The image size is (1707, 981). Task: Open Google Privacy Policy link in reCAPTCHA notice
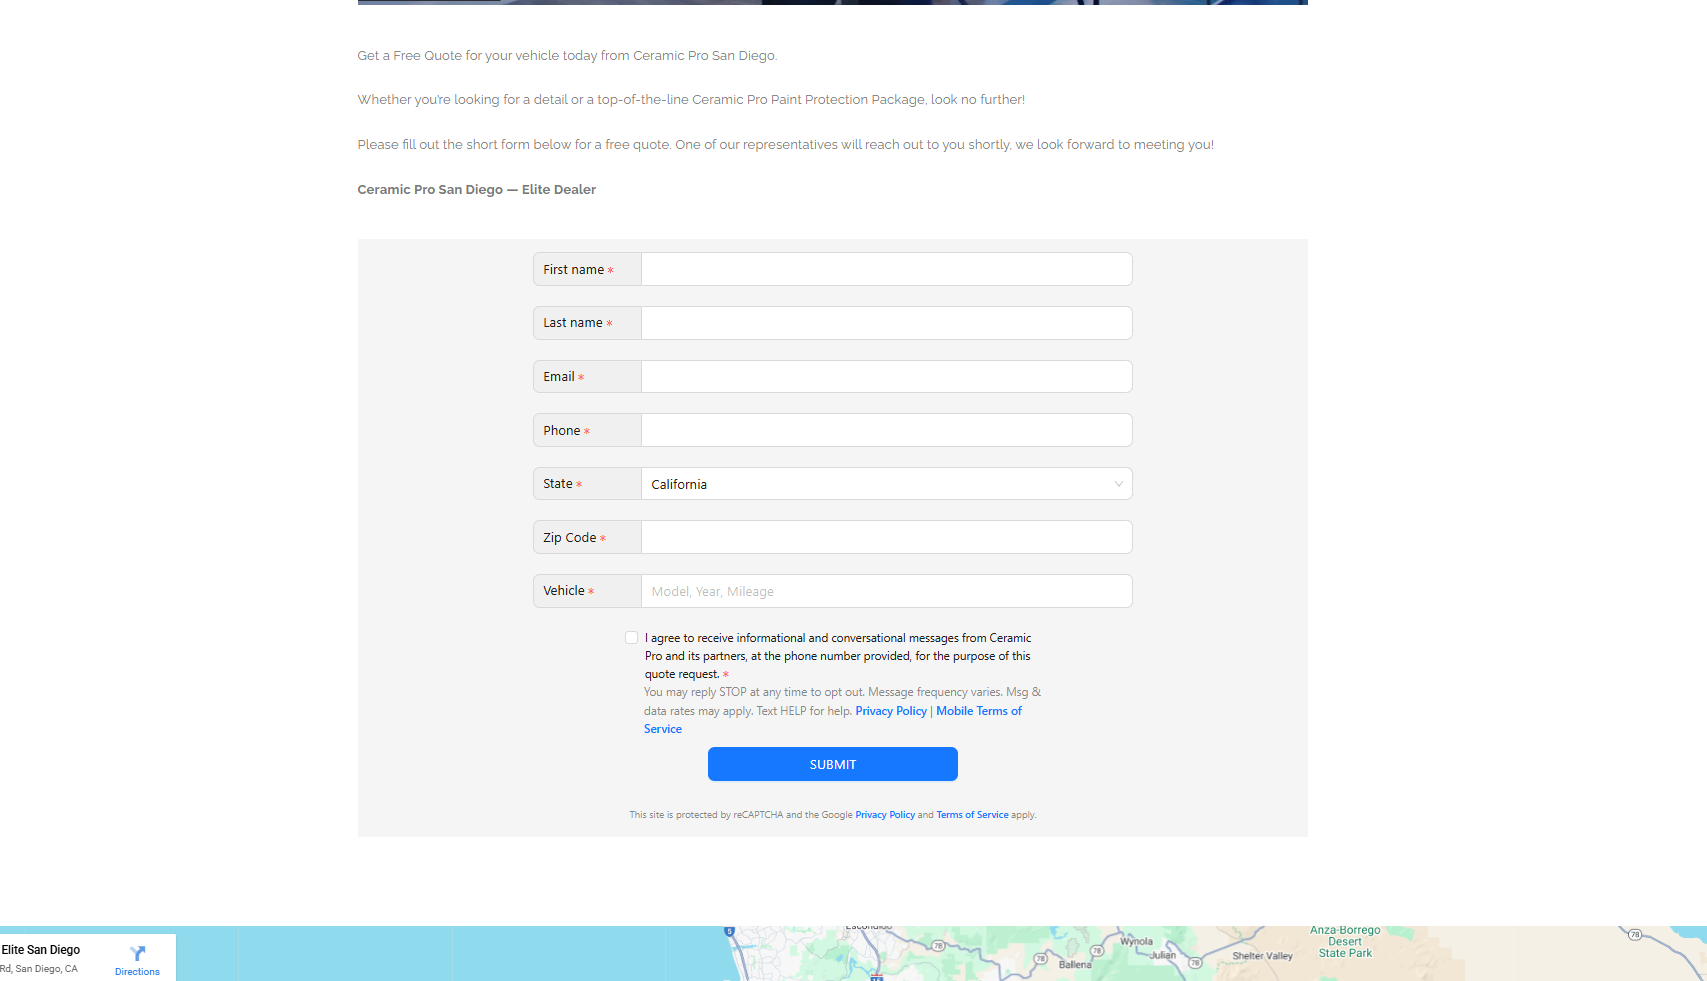(885, 815)
